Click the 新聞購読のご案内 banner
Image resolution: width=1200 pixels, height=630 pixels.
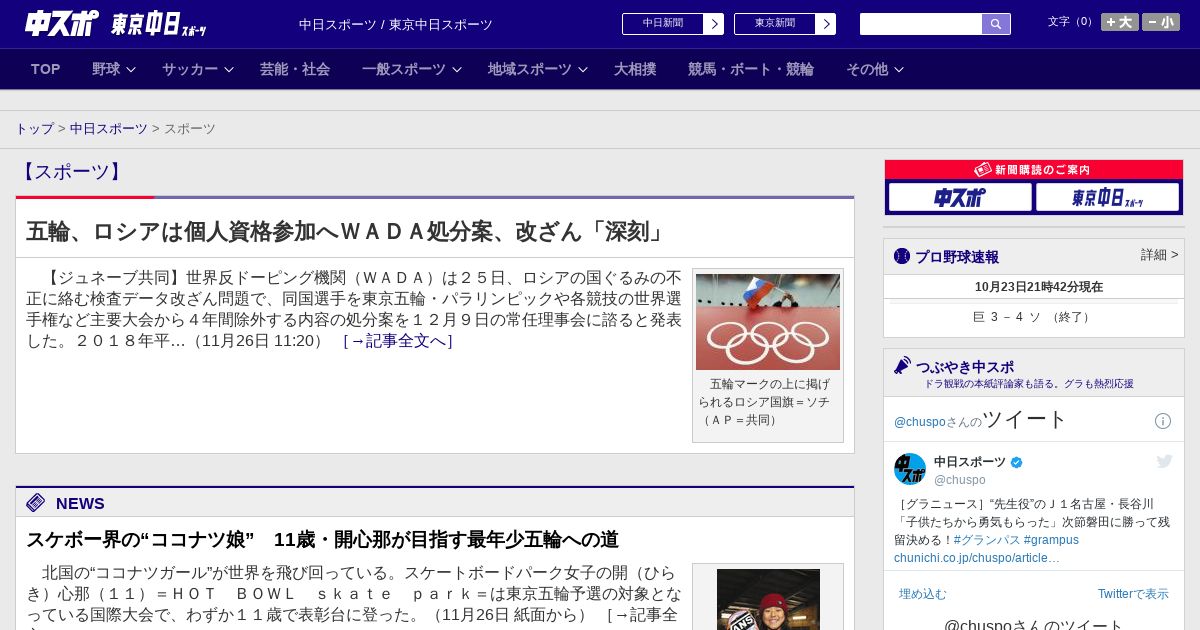[1034, 170]
